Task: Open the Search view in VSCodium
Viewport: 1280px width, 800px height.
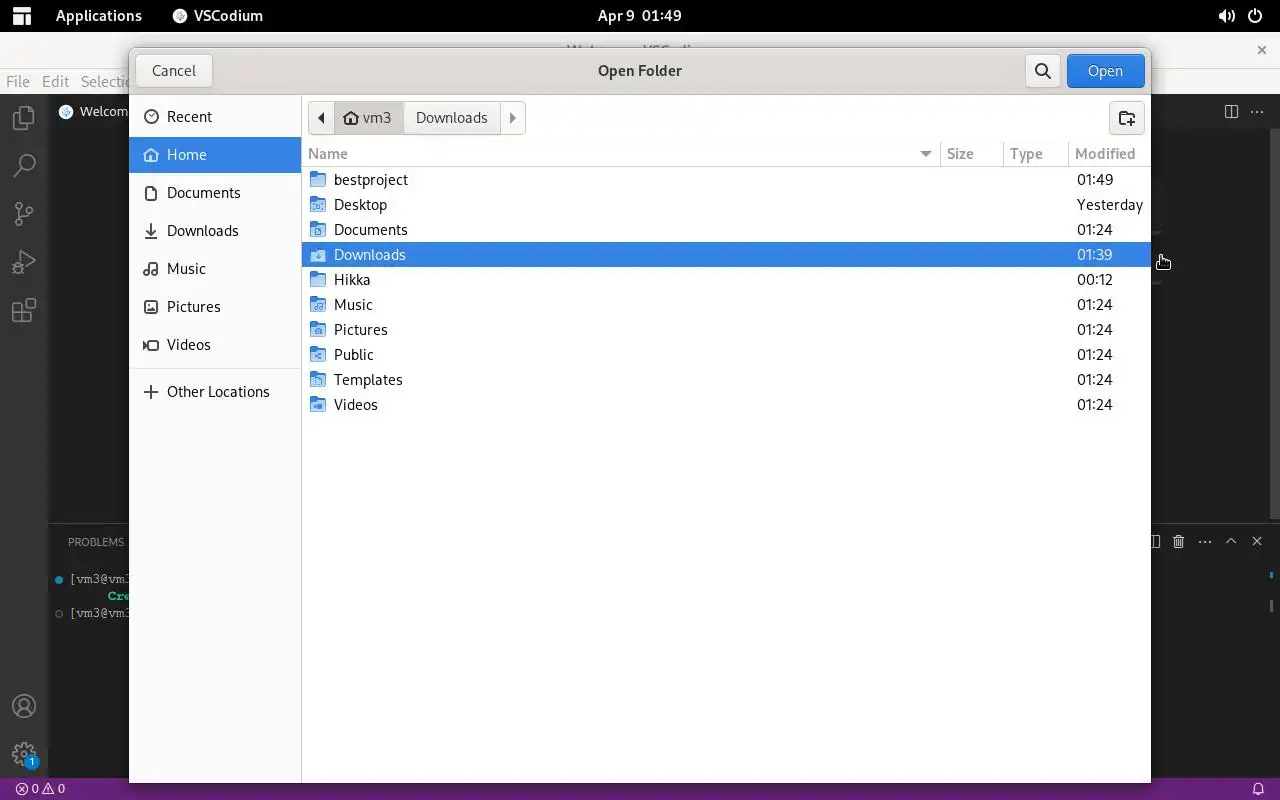Action: (24, 165)
